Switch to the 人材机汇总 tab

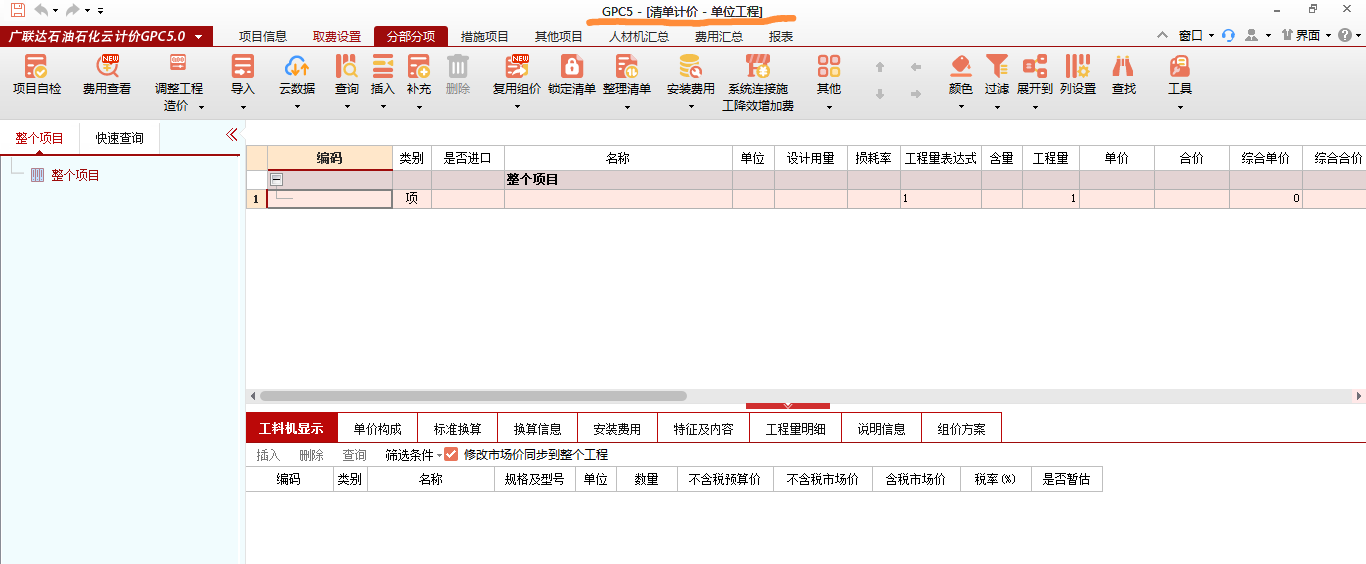point(639,36)
